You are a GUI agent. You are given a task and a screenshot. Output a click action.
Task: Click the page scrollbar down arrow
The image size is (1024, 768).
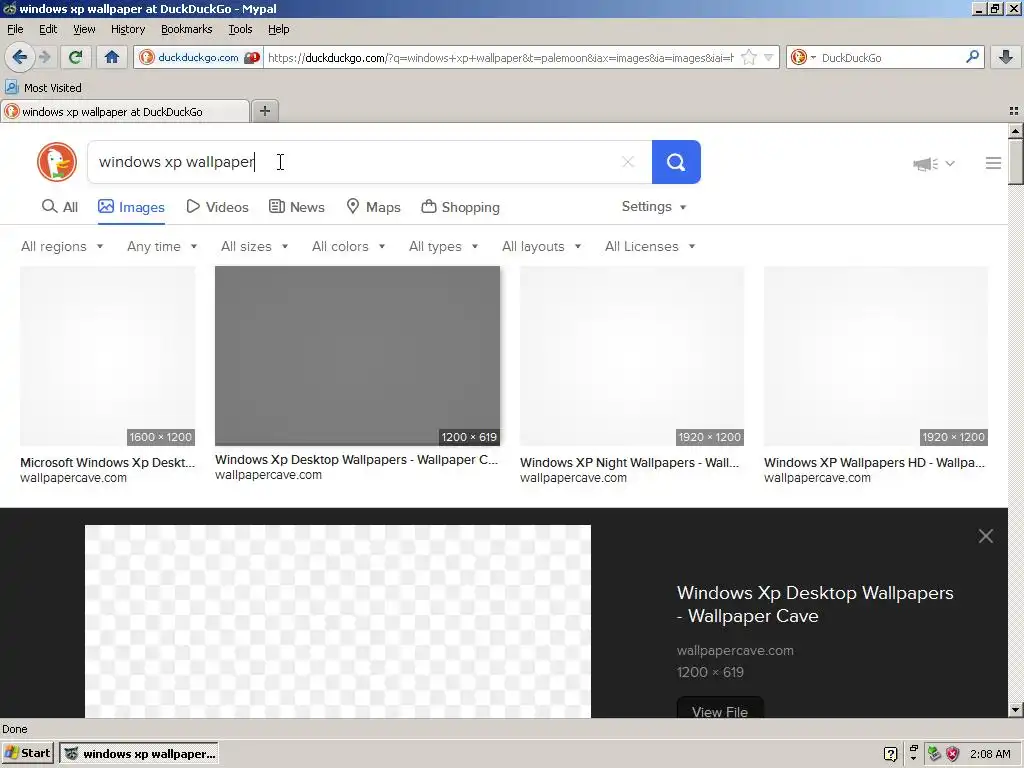coord(1016,710)
